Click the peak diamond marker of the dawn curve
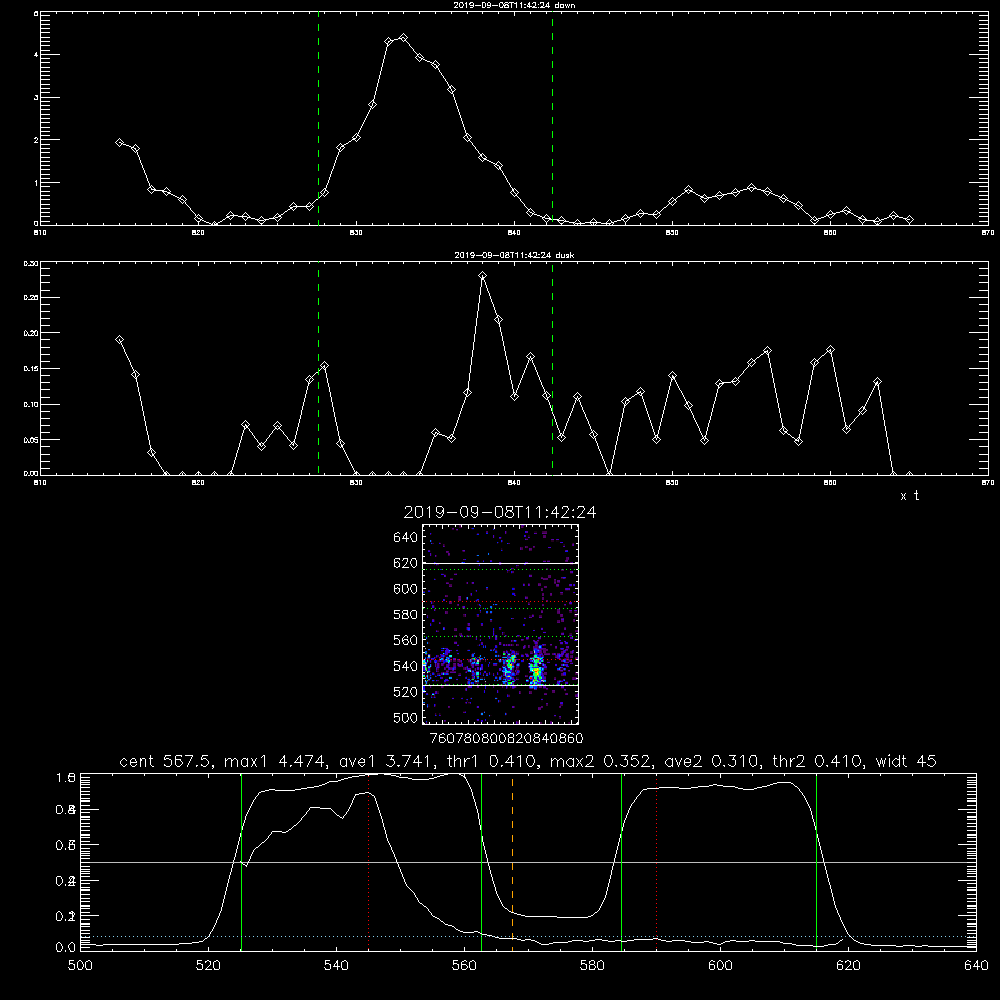Viewport: 1000px width, 1000px height. [403, 38]
